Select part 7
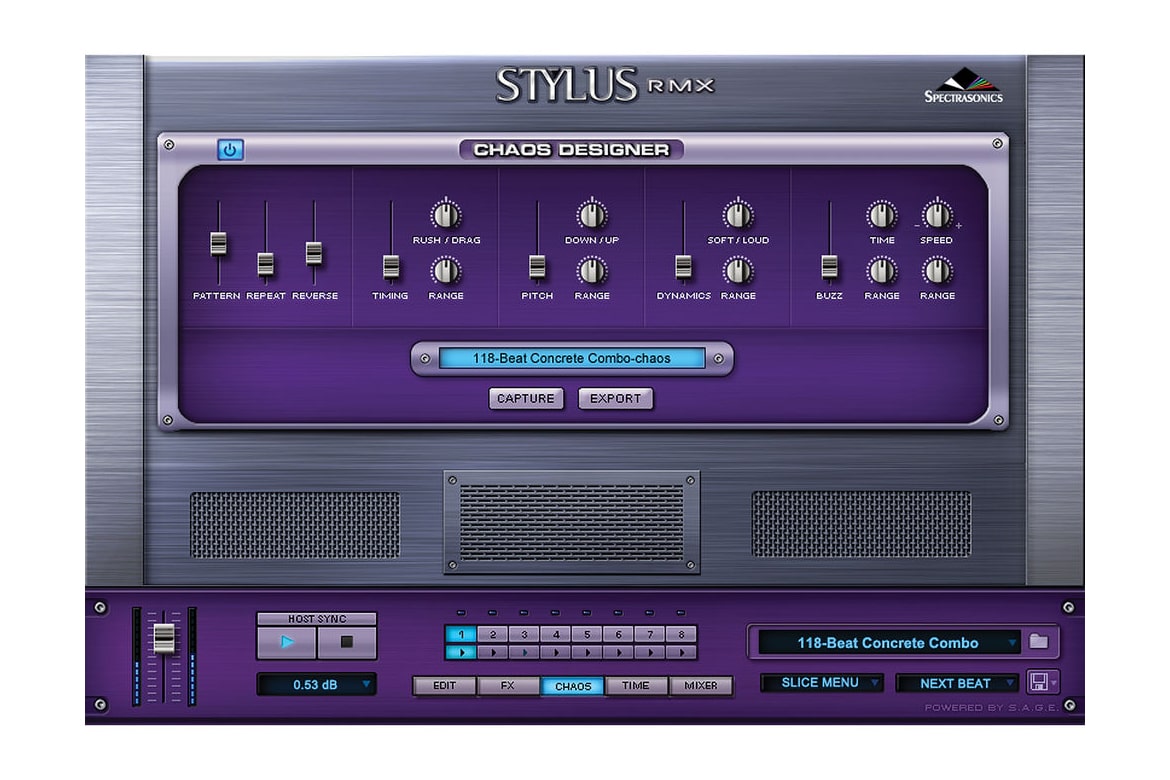This screenshot has height=780, width=1170. pyautogui.click(x=650, y=634)
